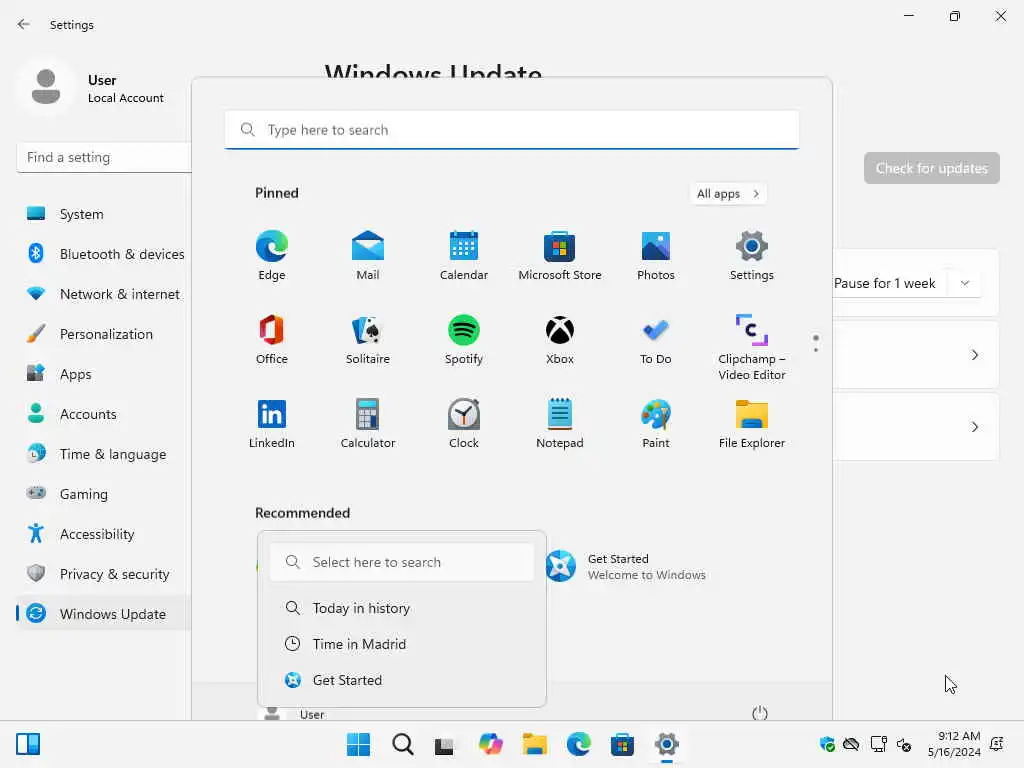Click the User account in Start menu
The height and width of the screenshot is (768, 1024).
pyautogui.click(x=294, y=714)
